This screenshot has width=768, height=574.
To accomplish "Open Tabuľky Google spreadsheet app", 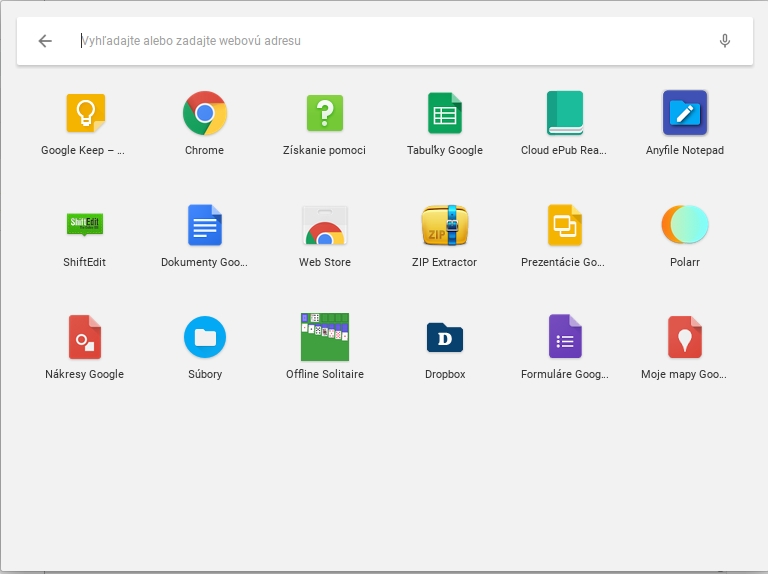I will [x=445, y=114].
